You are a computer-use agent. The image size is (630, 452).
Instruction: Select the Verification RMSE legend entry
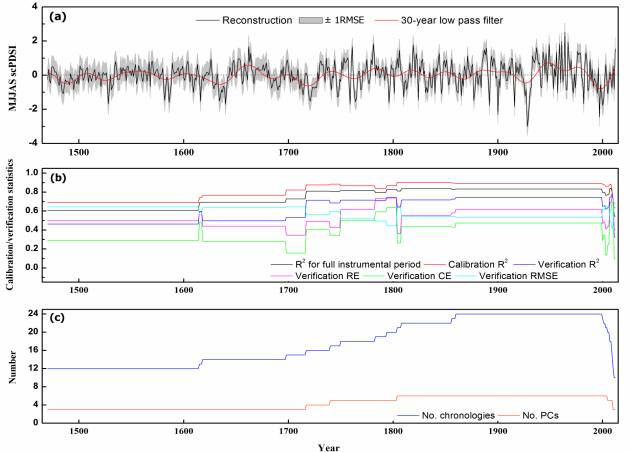pyautogui.click(x=530, y=275)
